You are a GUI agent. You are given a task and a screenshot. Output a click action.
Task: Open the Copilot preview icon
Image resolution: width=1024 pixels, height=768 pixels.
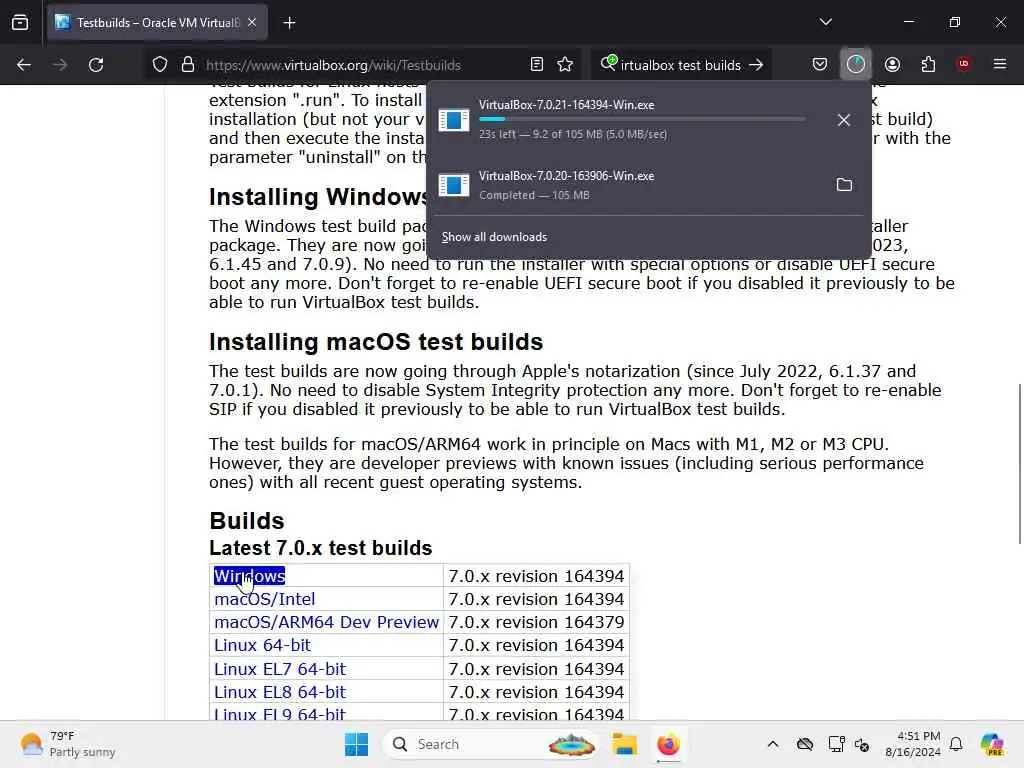[x=992, y=744]
